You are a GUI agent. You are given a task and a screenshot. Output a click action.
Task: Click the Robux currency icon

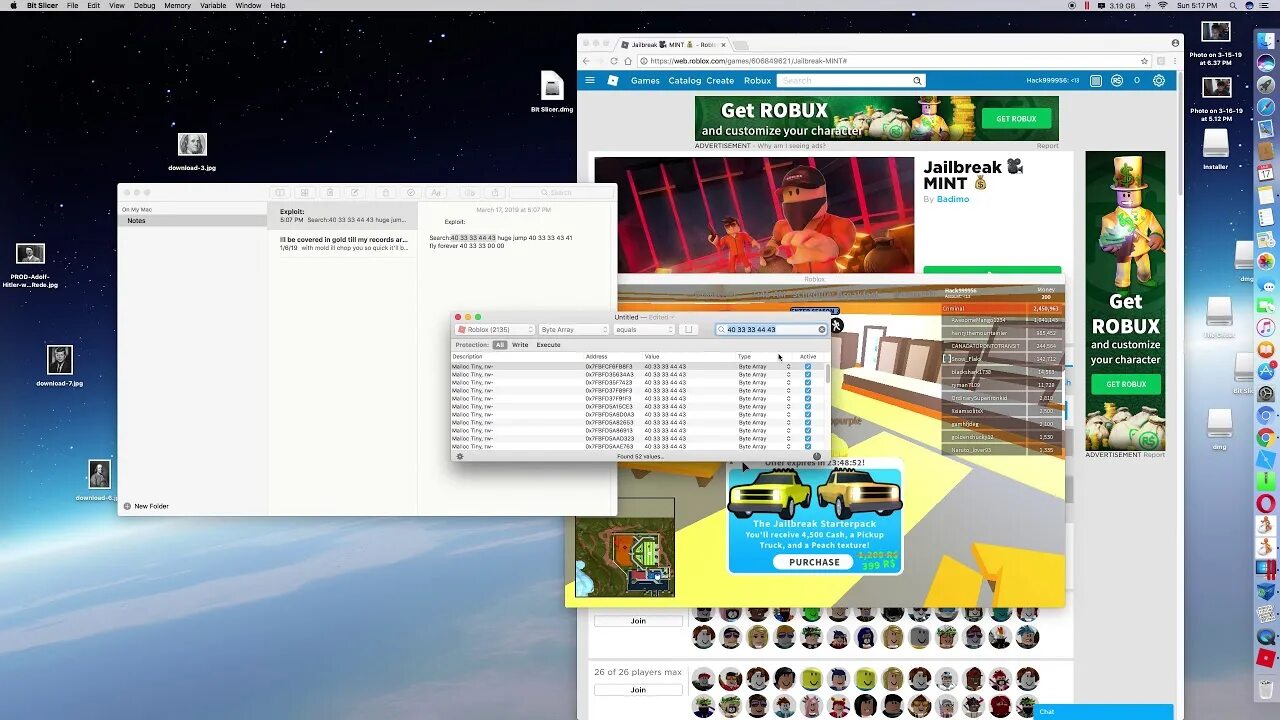[x=1117, y=80]
